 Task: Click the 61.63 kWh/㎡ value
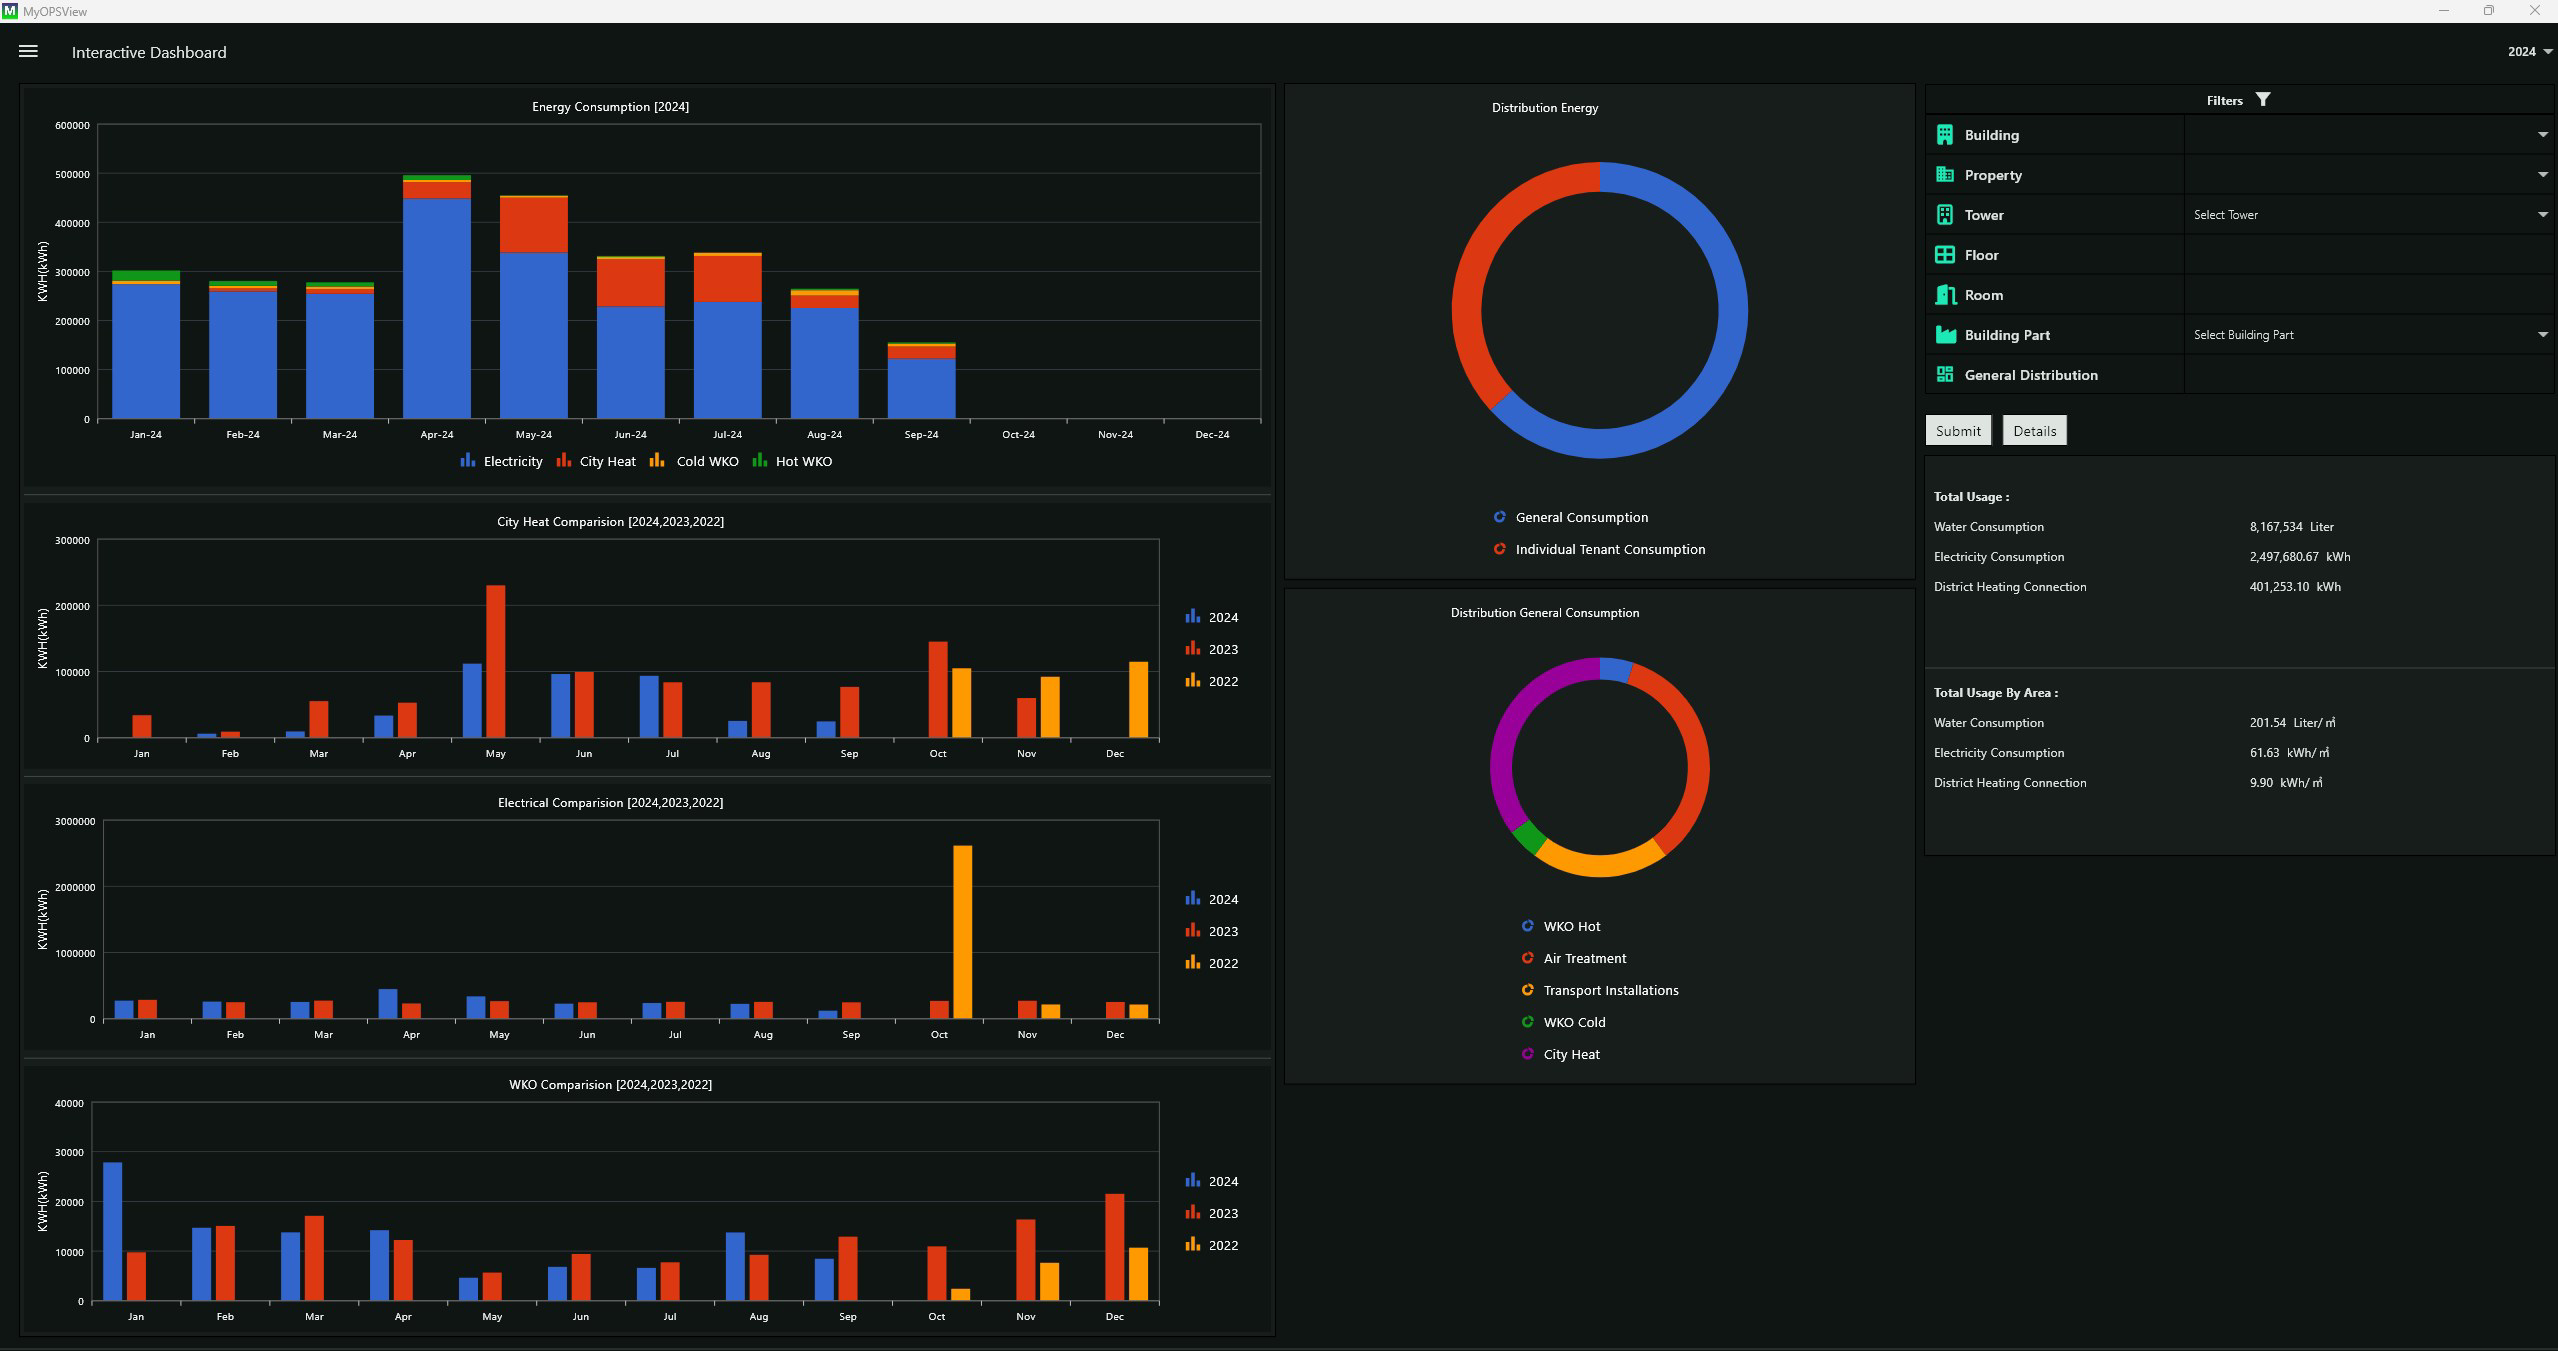[x=2289, y=753]
